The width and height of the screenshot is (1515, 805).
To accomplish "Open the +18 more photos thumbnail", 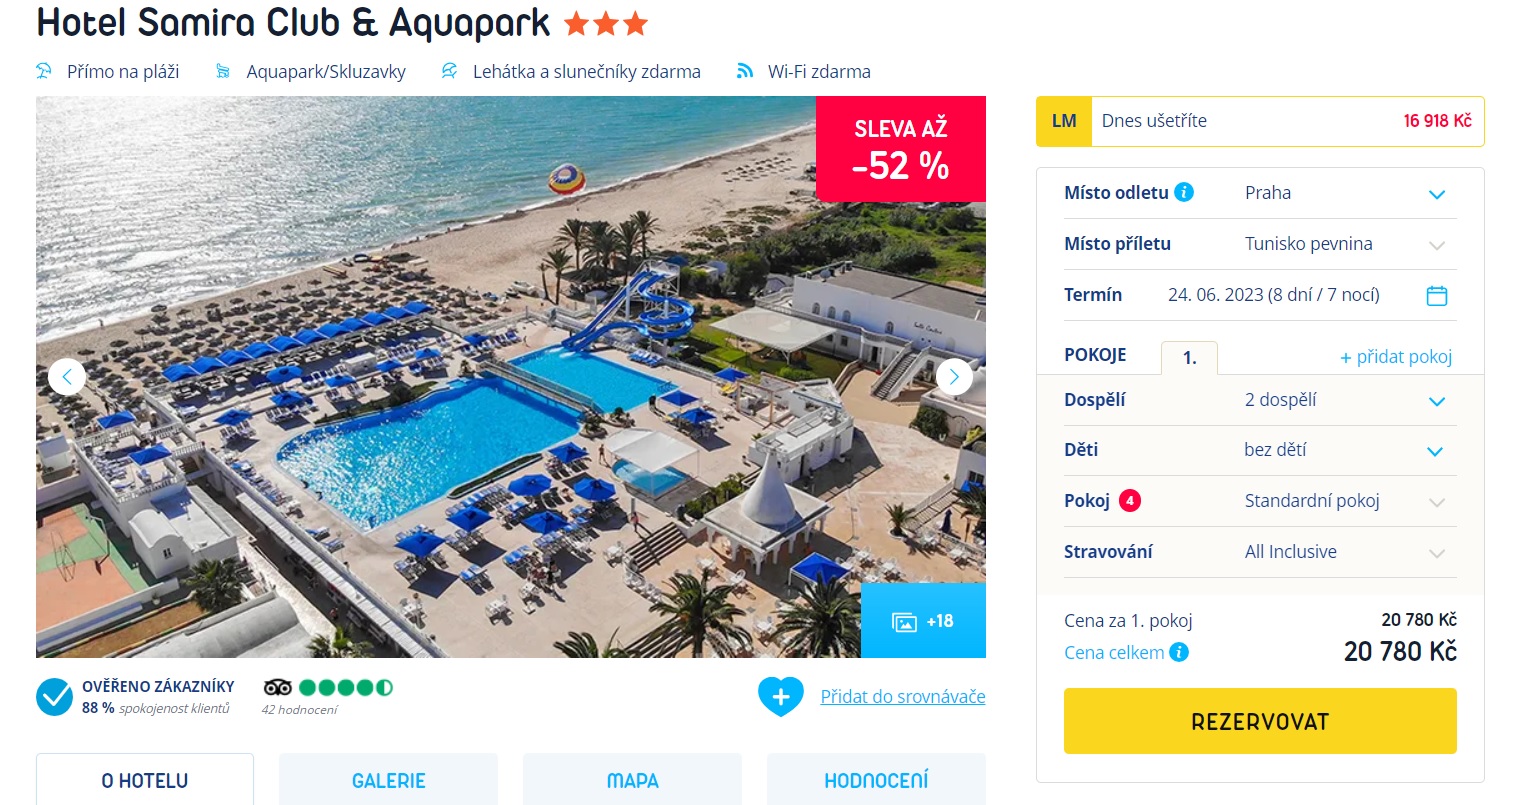I will pos(923,621).
